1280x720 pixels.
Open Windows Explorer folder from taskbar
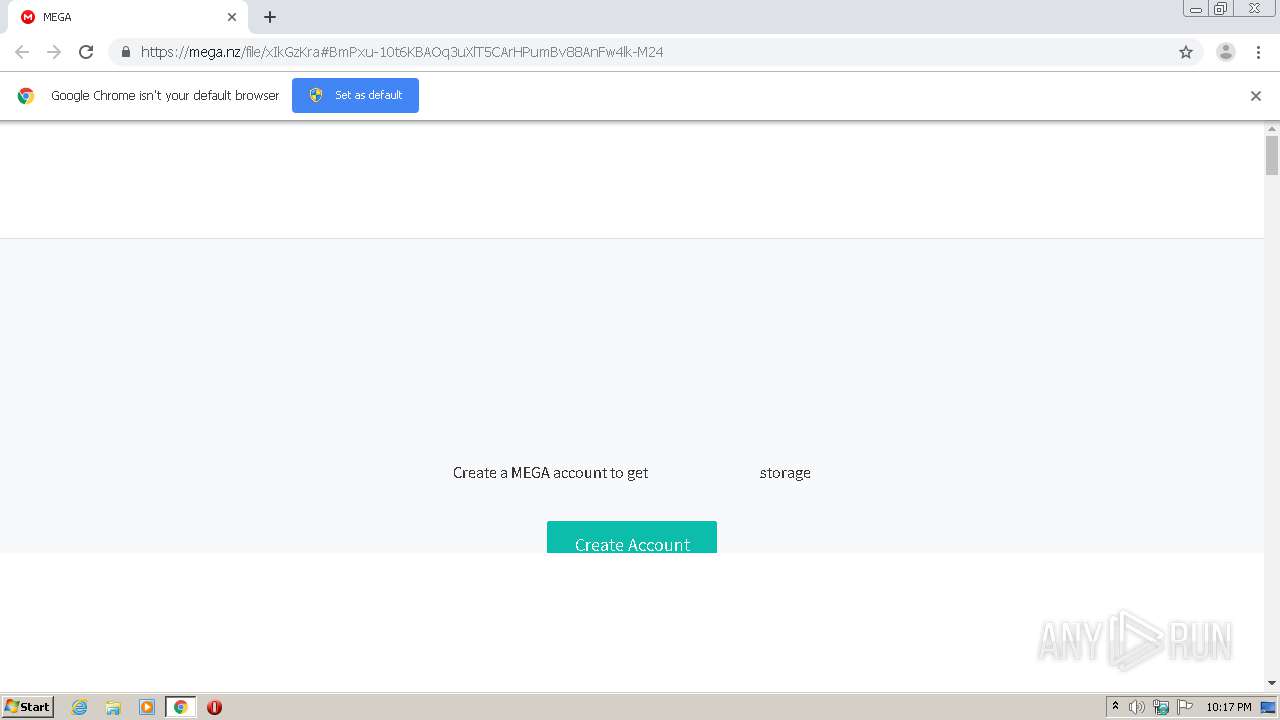coord(113,707)
